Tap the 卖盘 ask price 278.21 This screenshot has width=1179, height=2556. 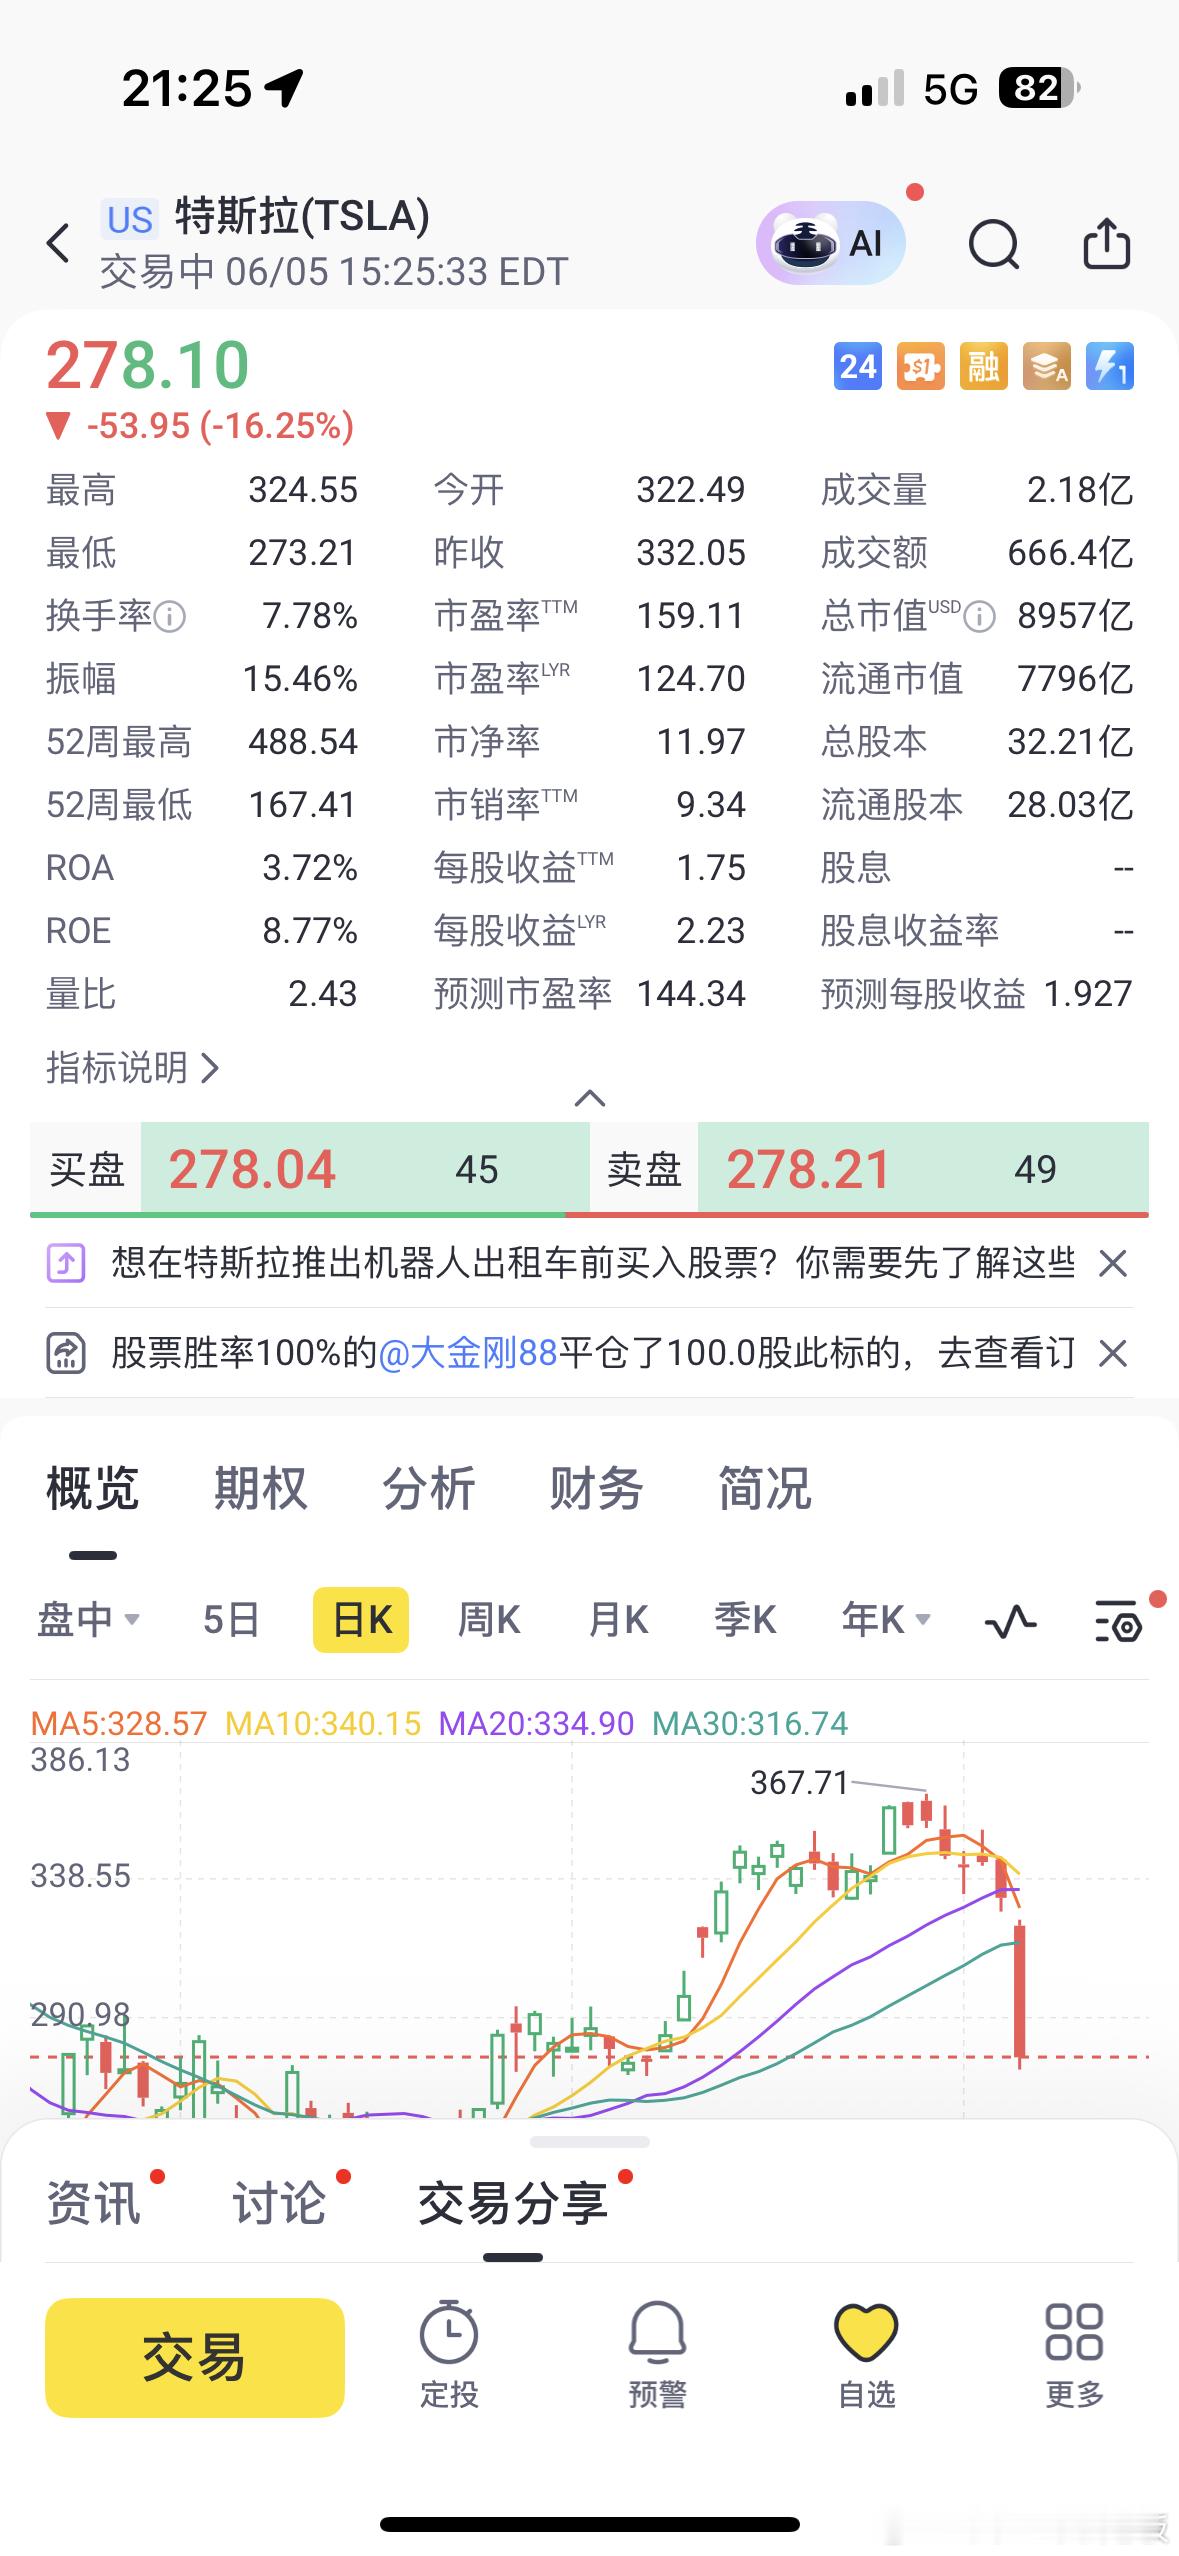click(809, 1170)
